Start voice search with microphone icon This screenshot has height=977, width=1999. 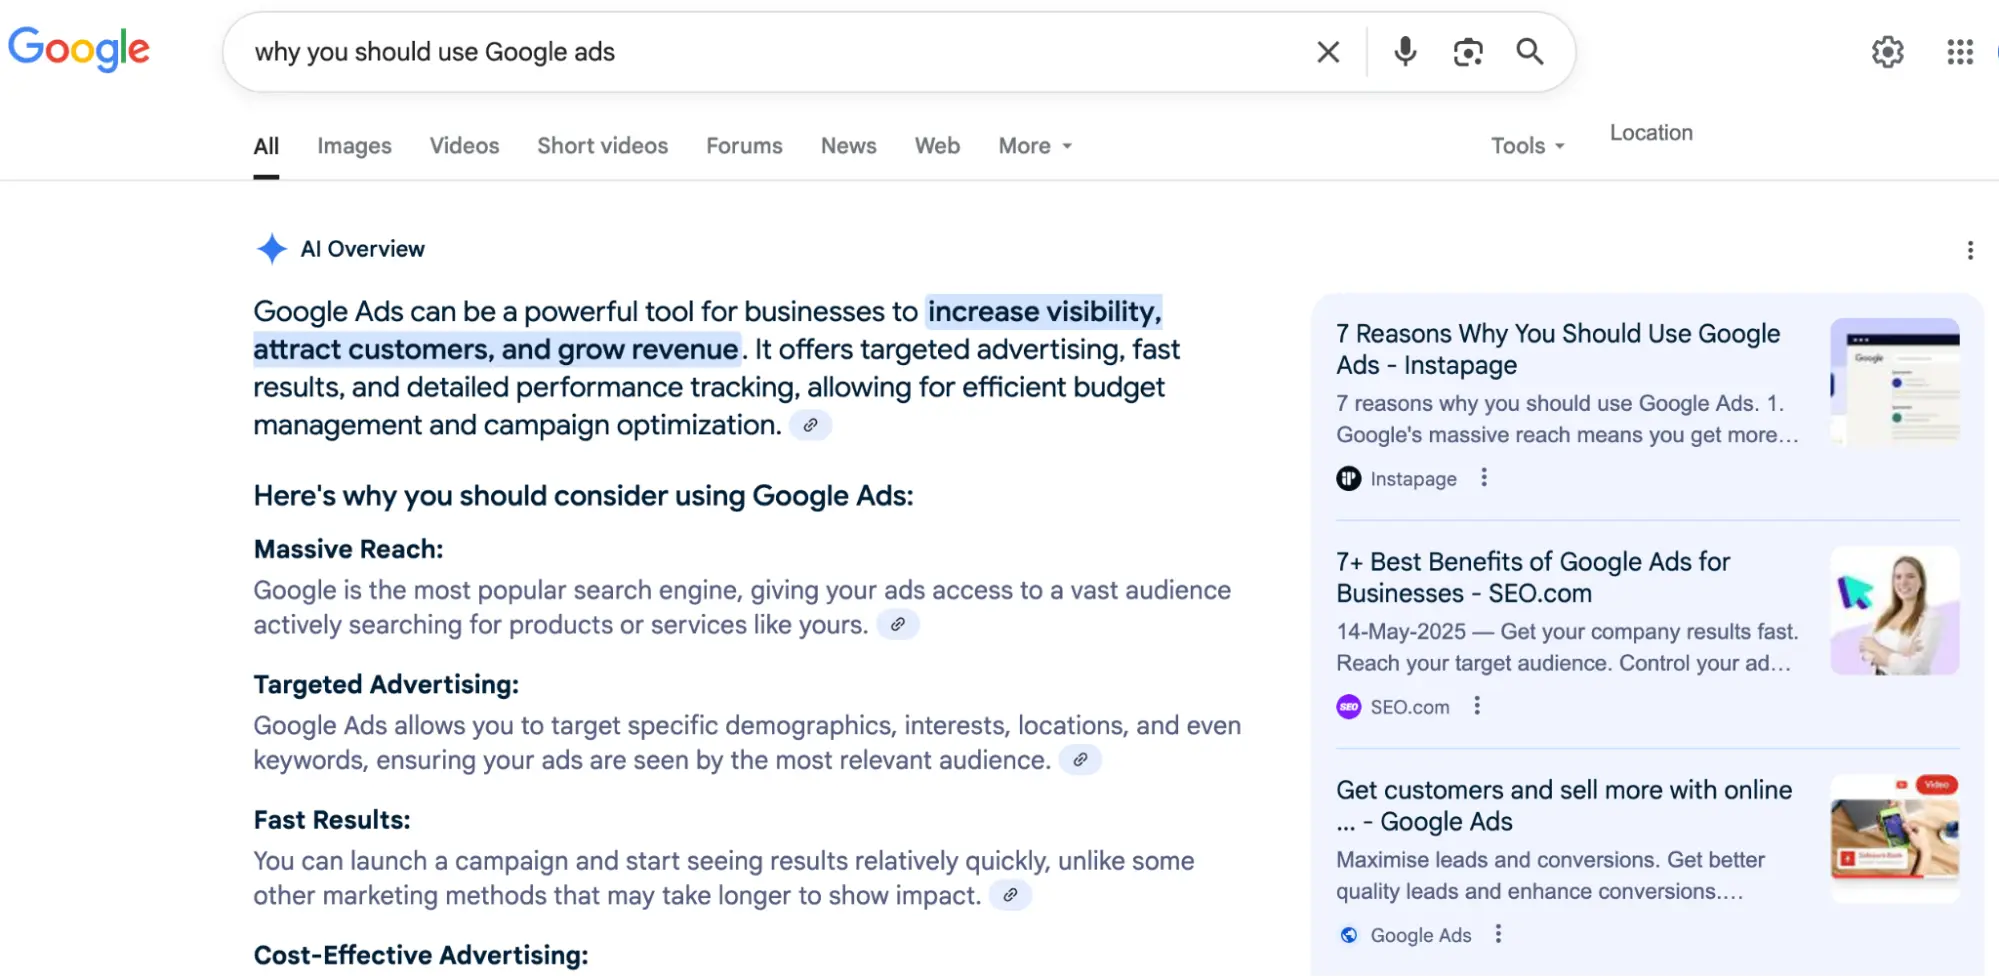[1405, 52]
